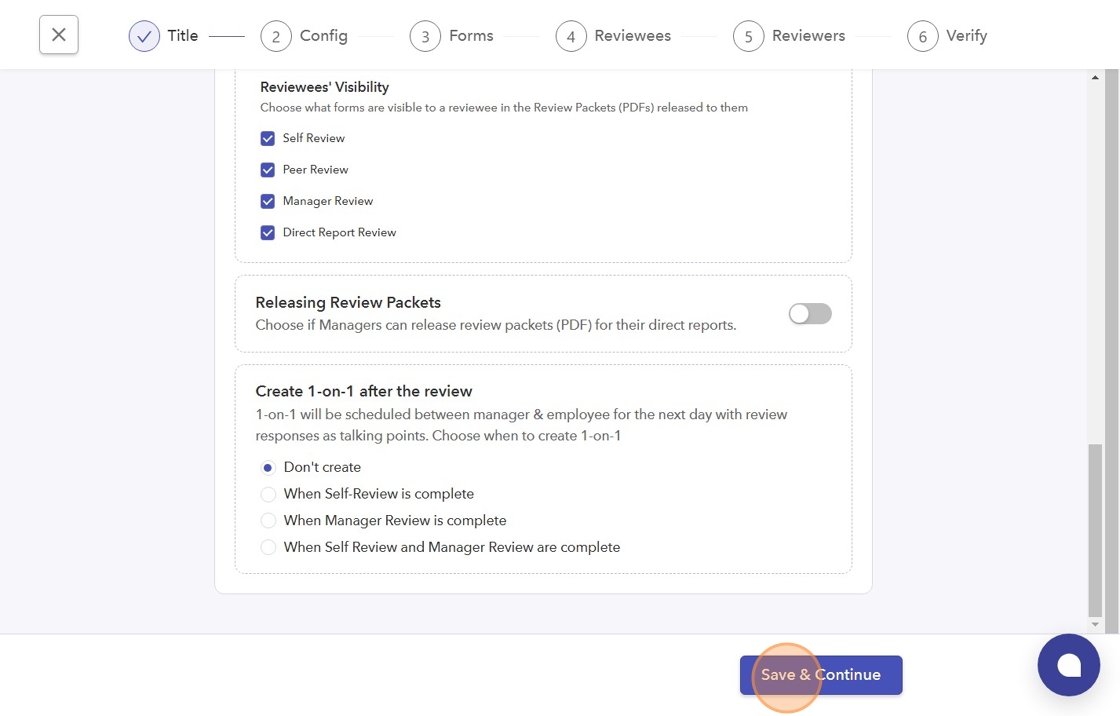Uncheck the Direct Report Review checkbox

pos(268,233)
